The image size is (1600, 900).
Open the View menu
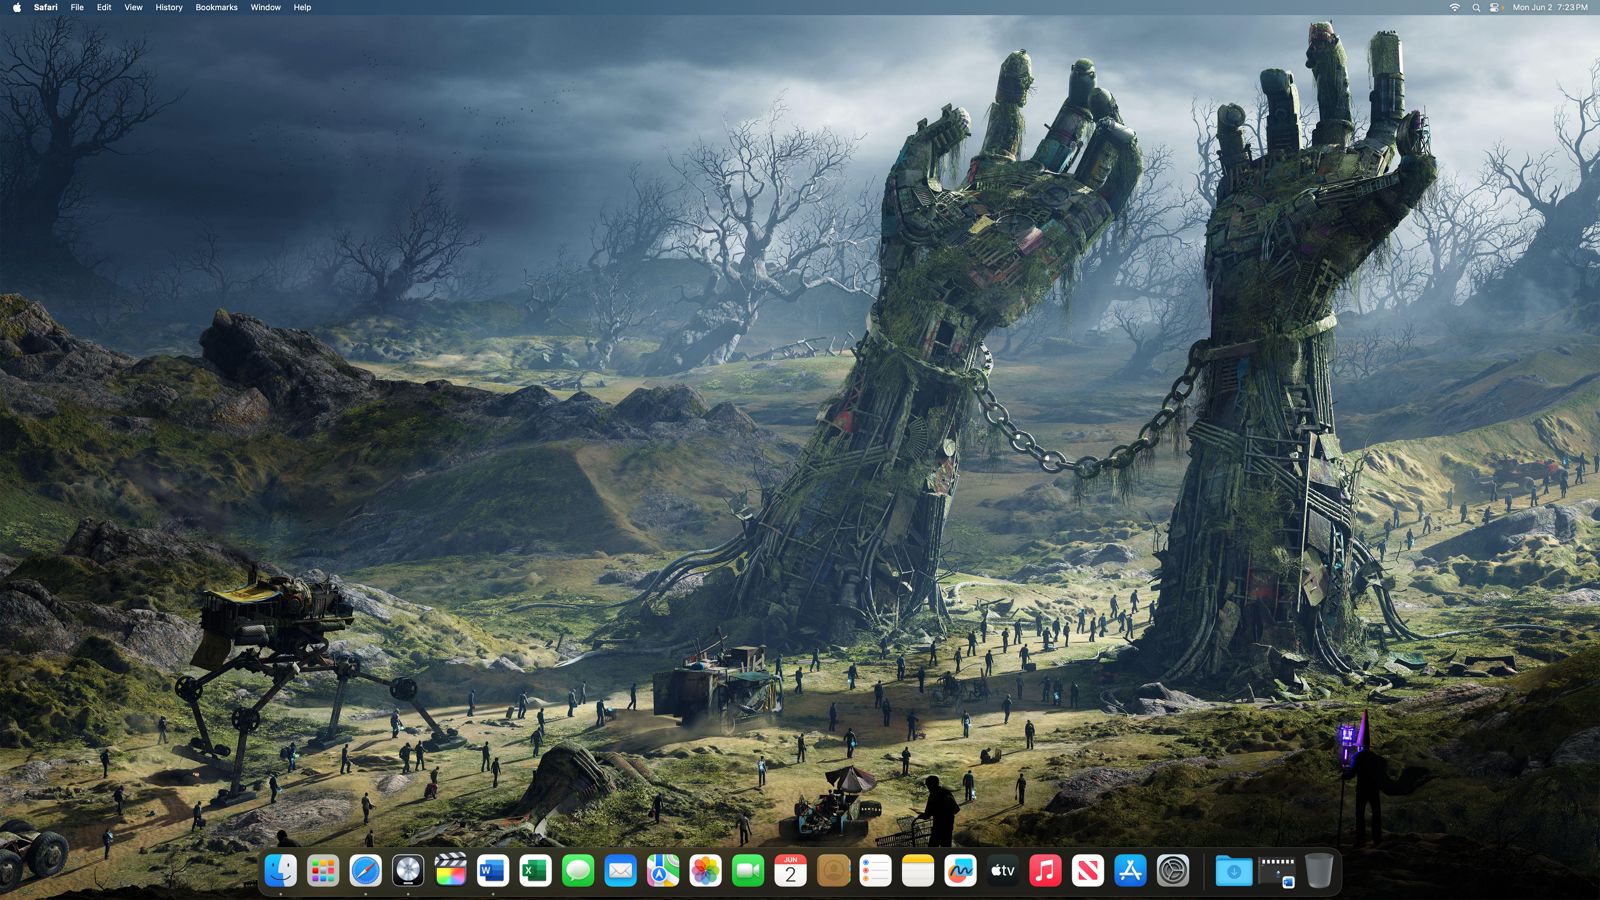coord(133,7)
